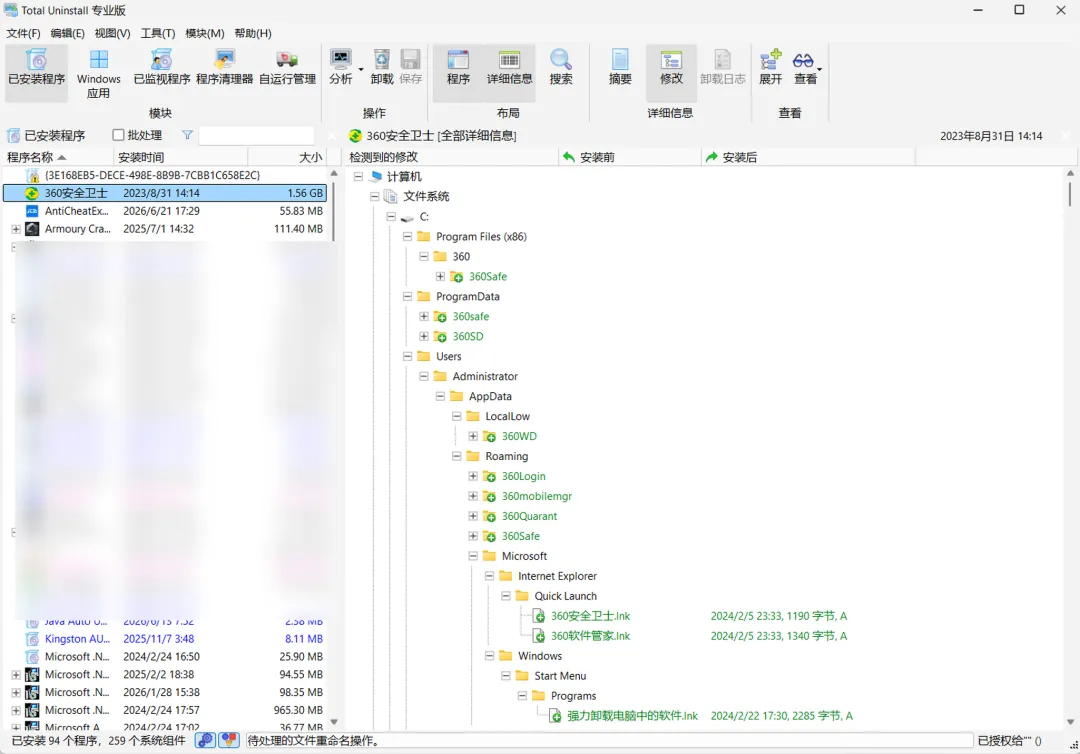The height and width of the screenshot is (754, 1080).
Task: Open the 分析 dropdown arrow
Action: 360,69
